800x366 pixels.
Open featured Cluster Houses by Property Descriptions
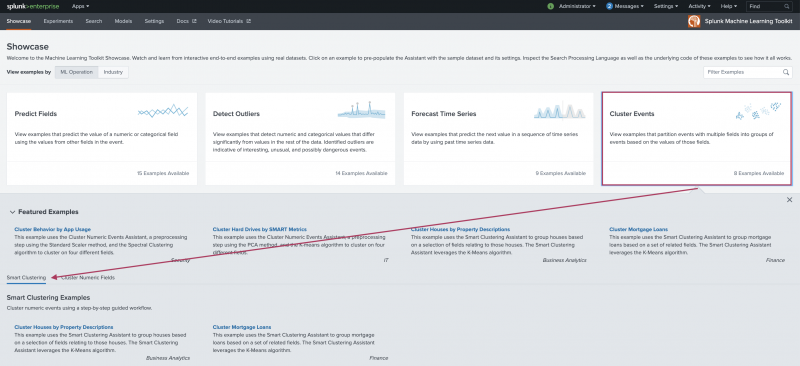click(460, 230)
